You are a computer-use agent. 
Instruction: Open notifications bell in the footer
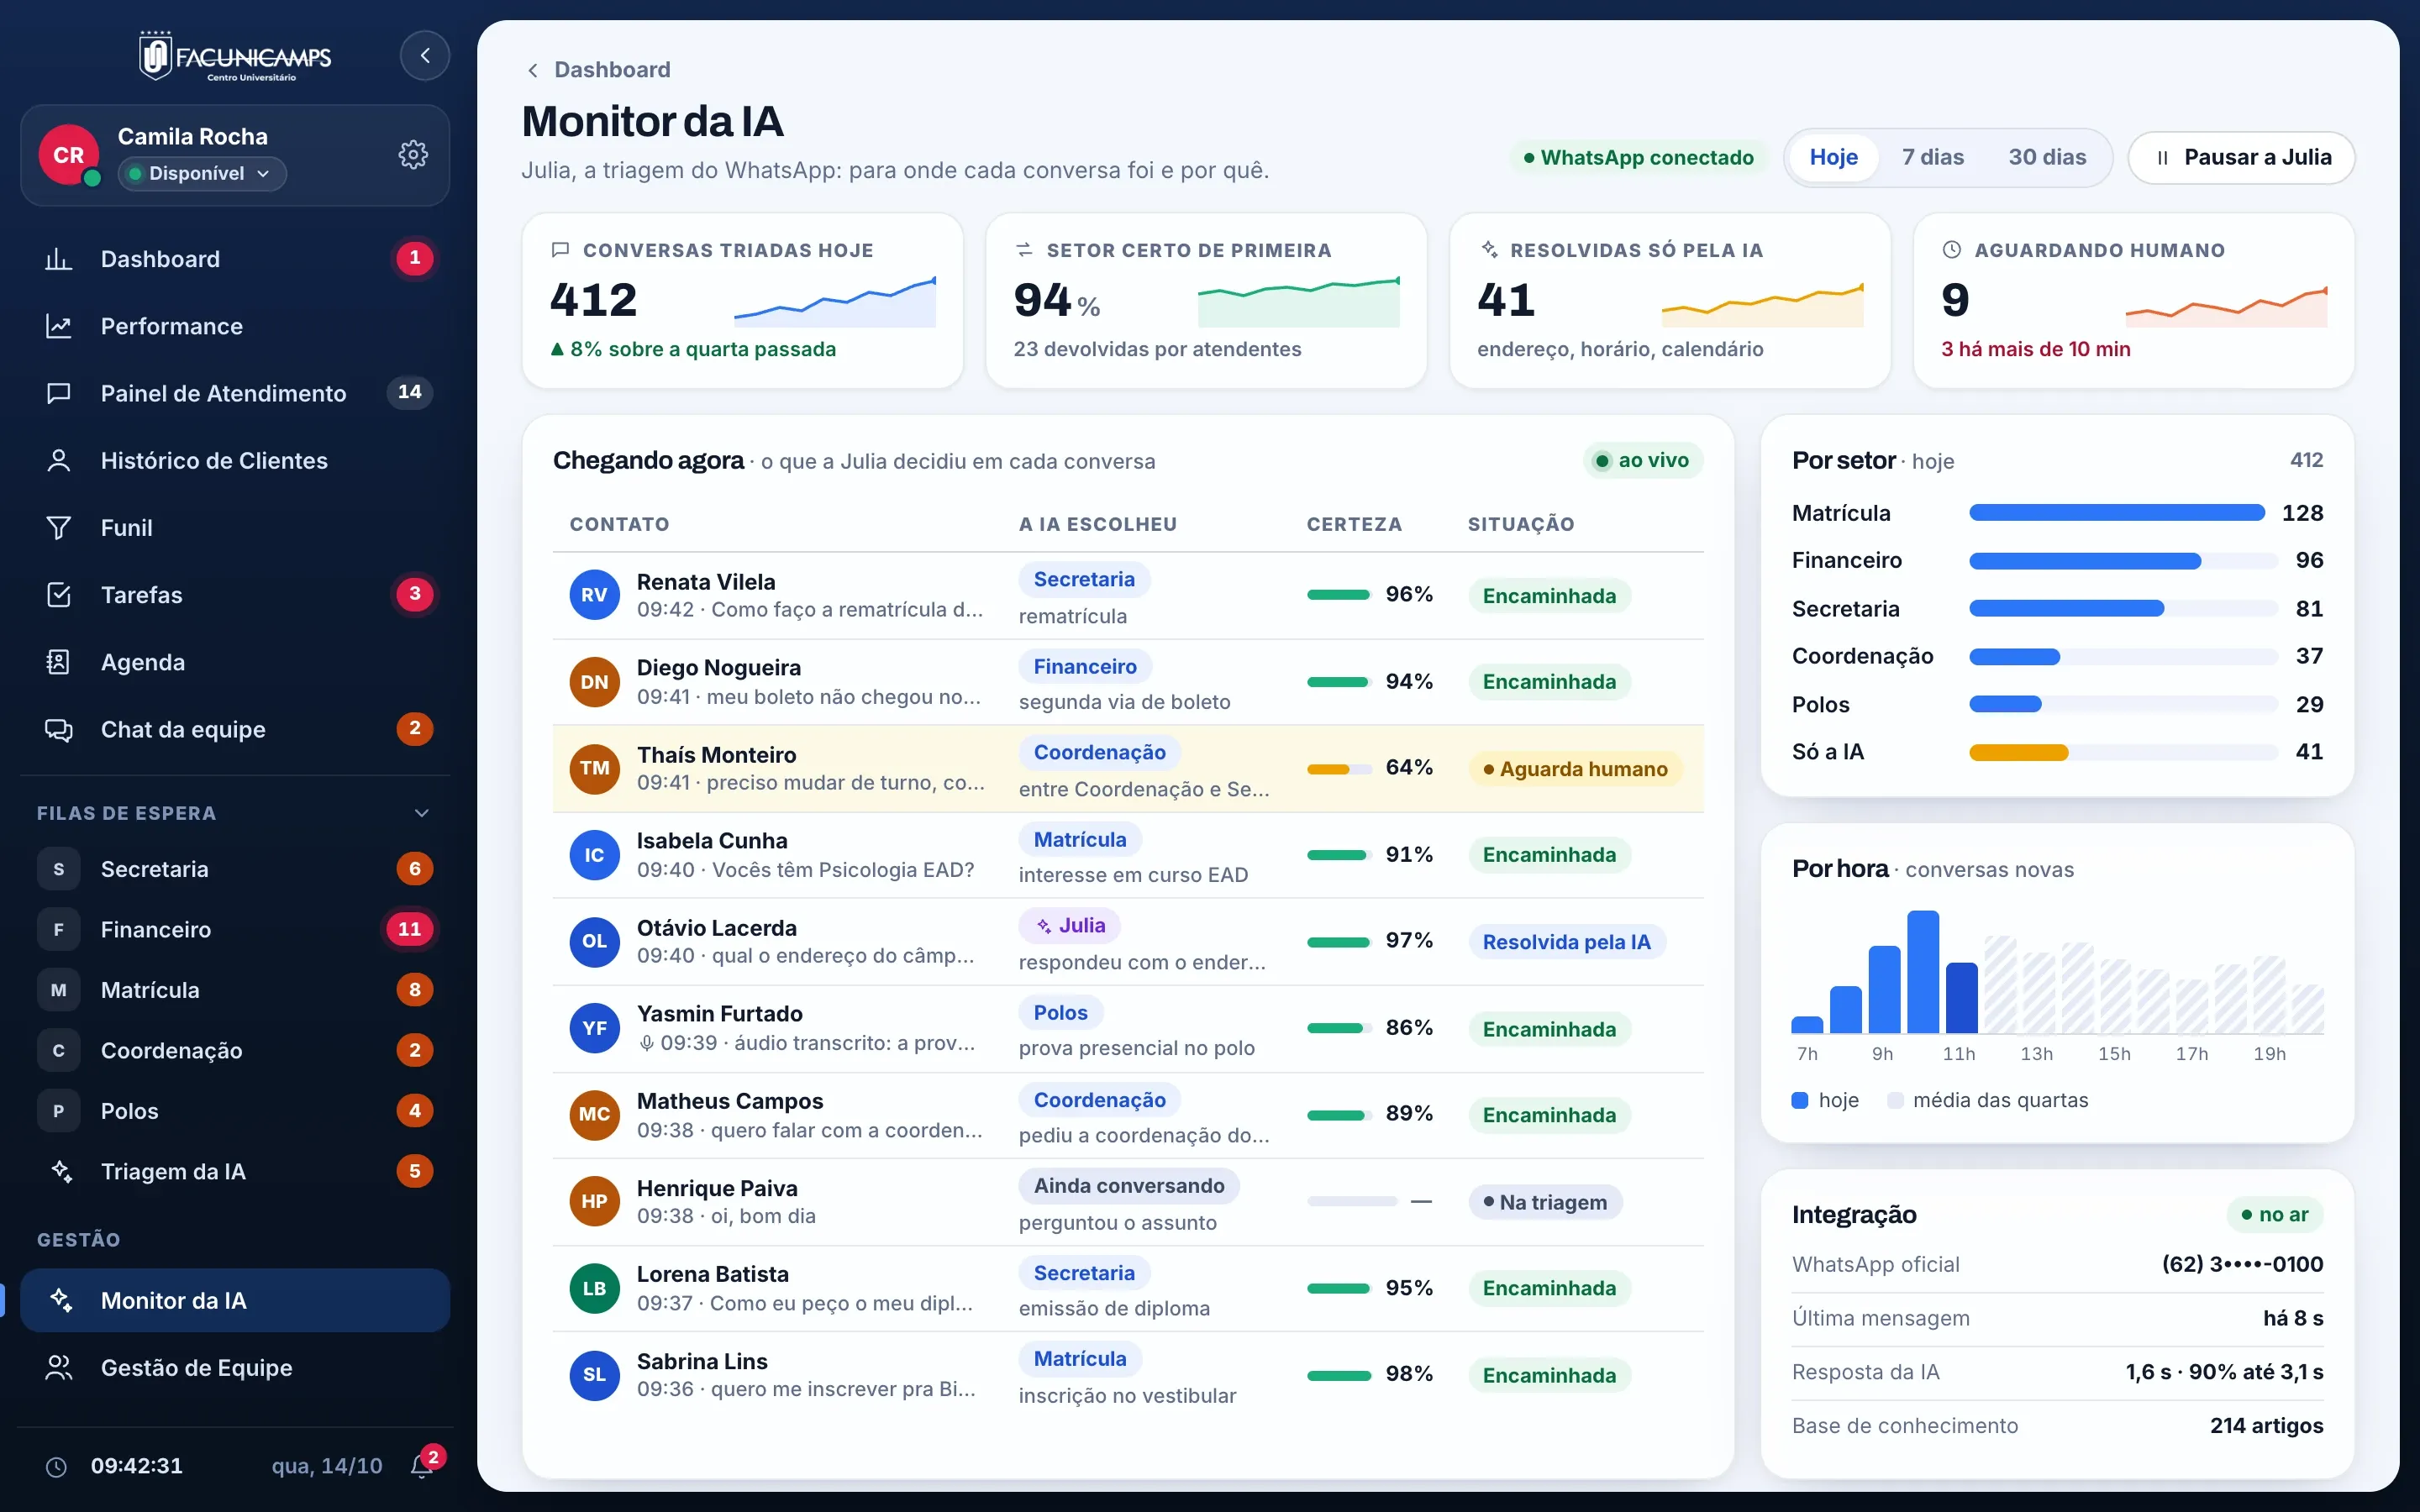pos(423,1466)
